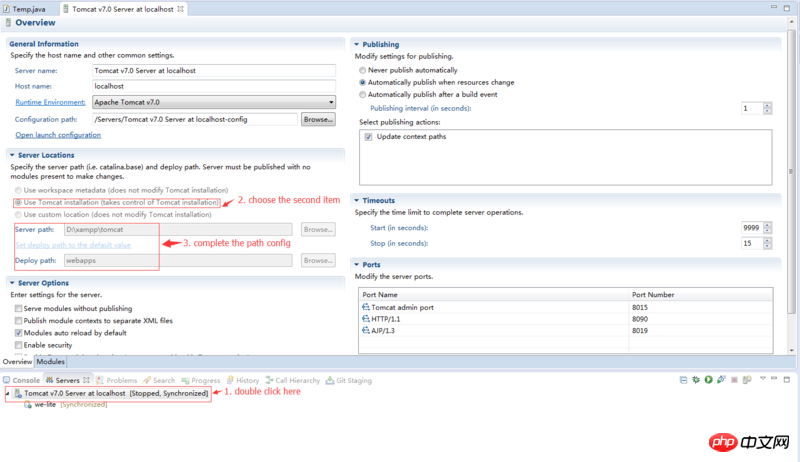The image size is (800, 462).
Task: Click the HTTP/1.1 port icon
Action: click(366, 319)
